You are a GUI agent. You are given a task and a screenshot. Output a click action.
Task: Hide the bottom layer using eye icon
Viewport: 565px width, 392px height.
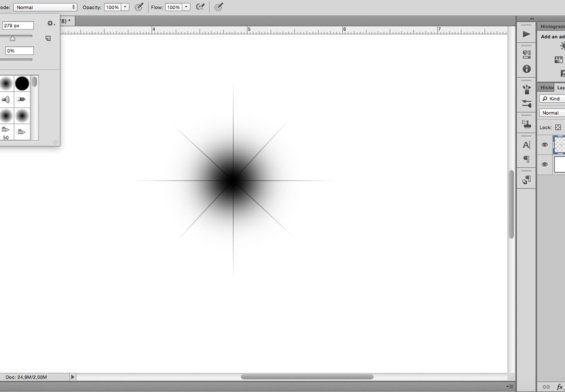tap(545, 164)
